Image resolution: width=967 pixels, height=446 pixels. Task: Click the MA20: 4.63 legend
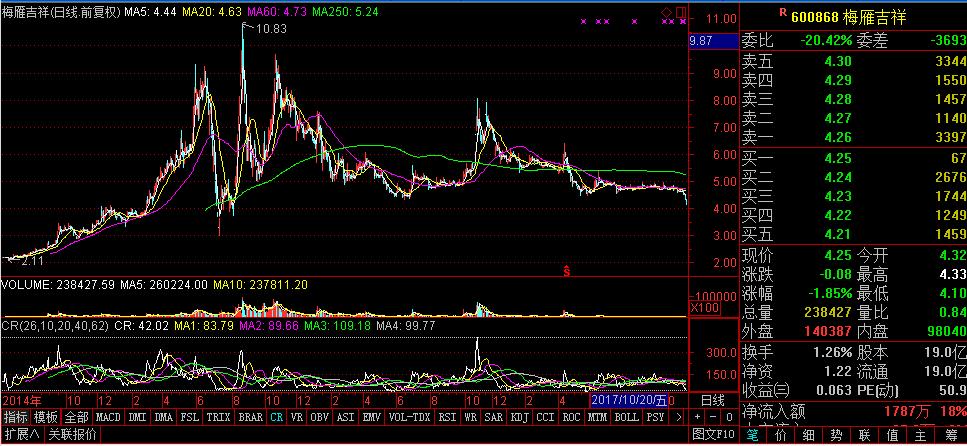(x=212, y=12)
